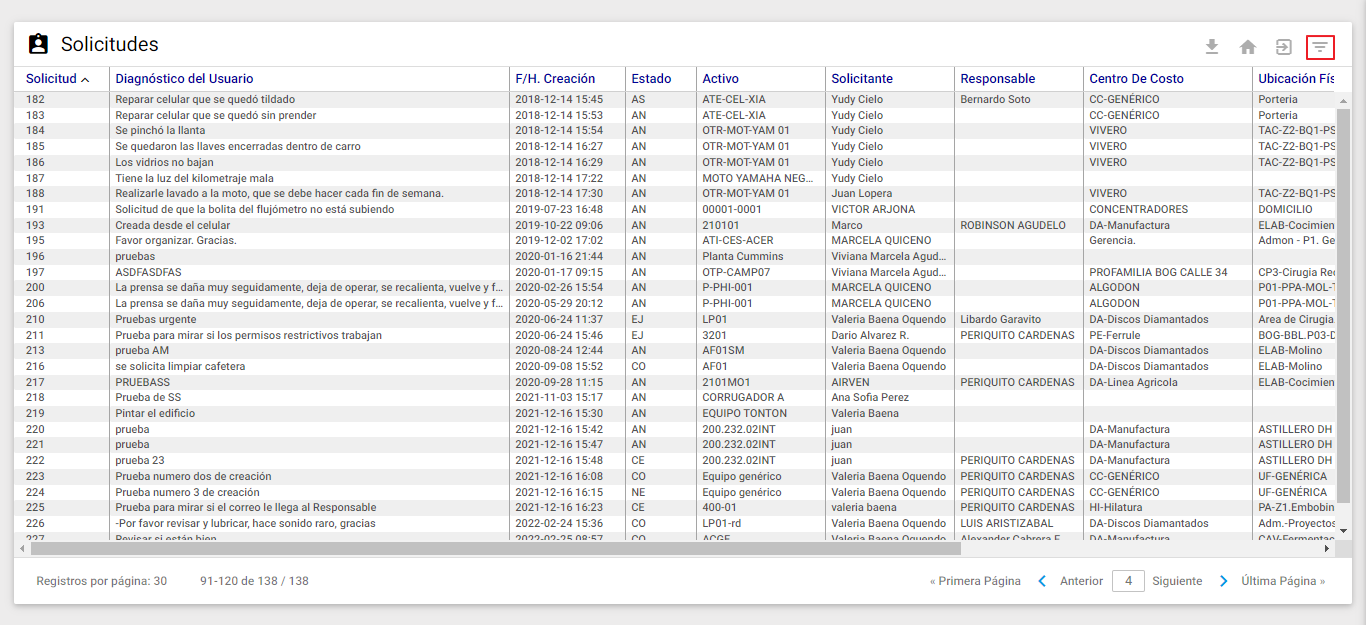Viewport: 1366px width, 625px height.
Task: Click 'Pintar el edificio' cell
Action: [157, 413]
